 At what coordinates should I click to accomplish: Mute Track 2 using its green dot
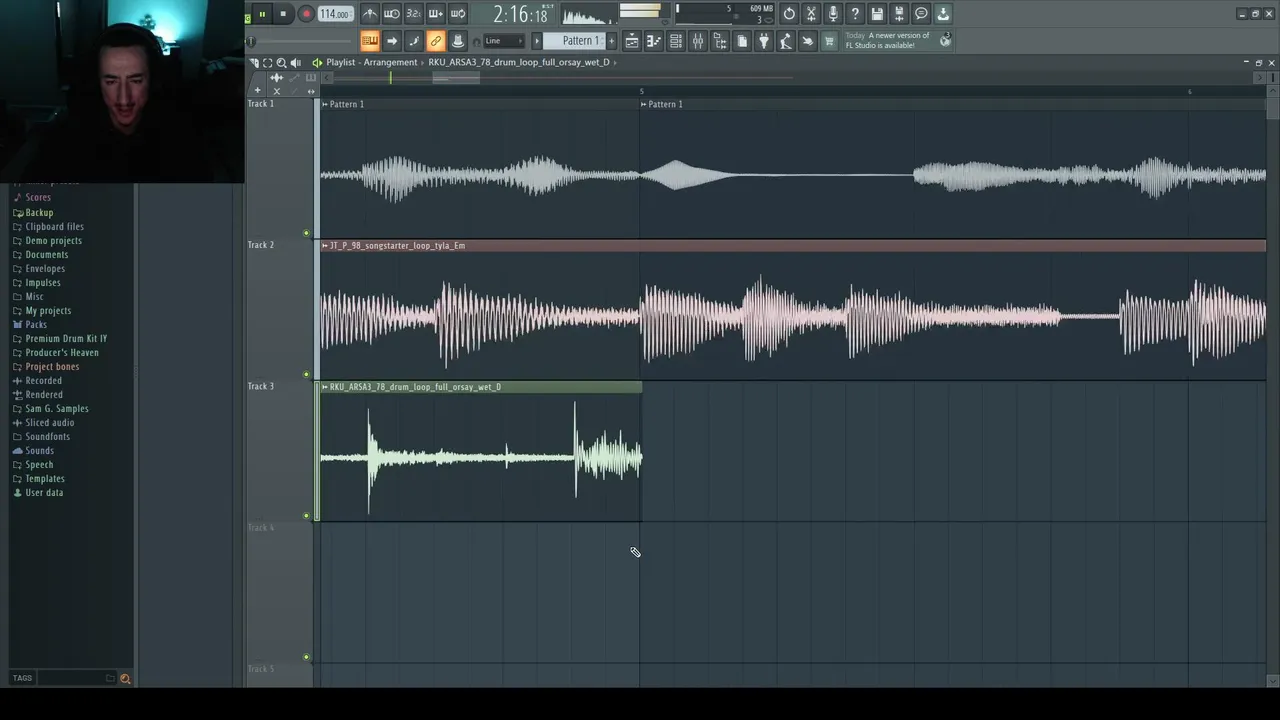pos(307,374)
